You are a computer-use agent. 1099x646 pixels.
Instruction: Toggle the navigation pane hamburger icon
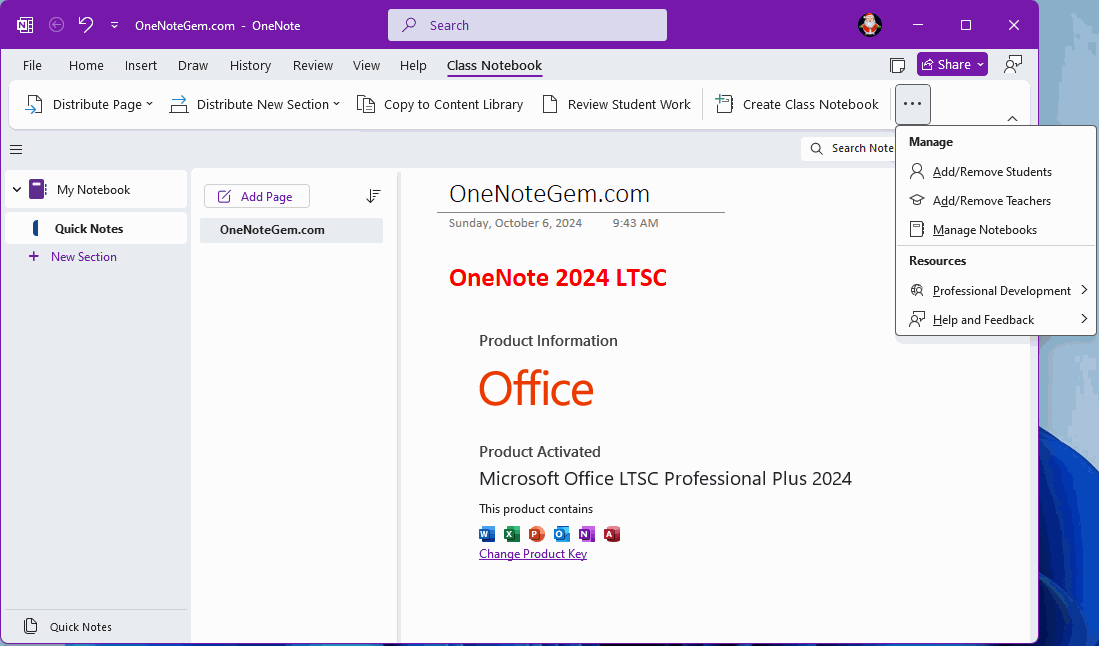coord(16,149)
